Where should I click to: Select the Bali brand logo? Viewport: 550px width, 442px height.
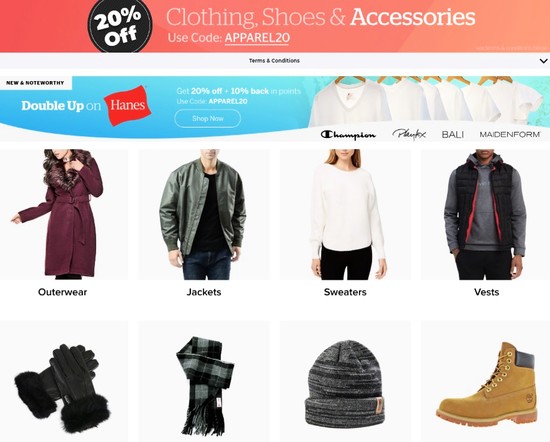coord(452,134)
